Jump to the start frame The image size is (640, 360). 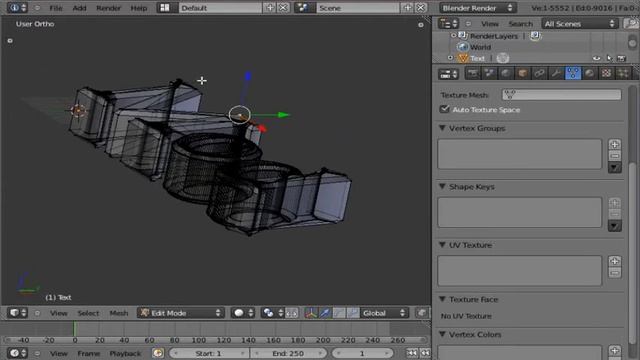[x=411, y=353]
